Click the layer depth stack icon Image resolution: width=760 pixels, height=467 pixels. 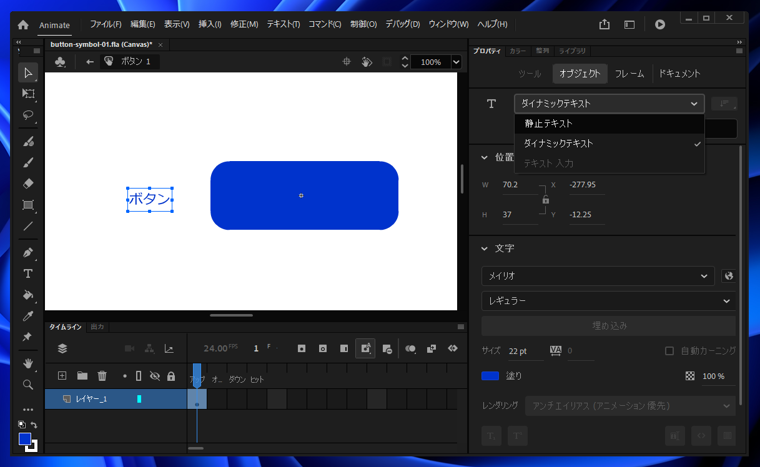pyautogui.click(x=62, y=348)
